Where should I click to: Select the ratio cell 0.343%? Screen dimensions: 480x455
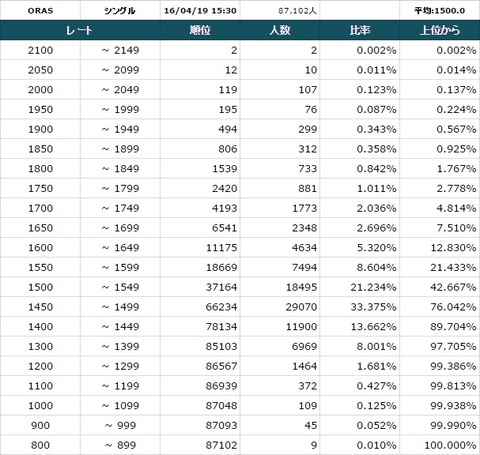point(360,129)
